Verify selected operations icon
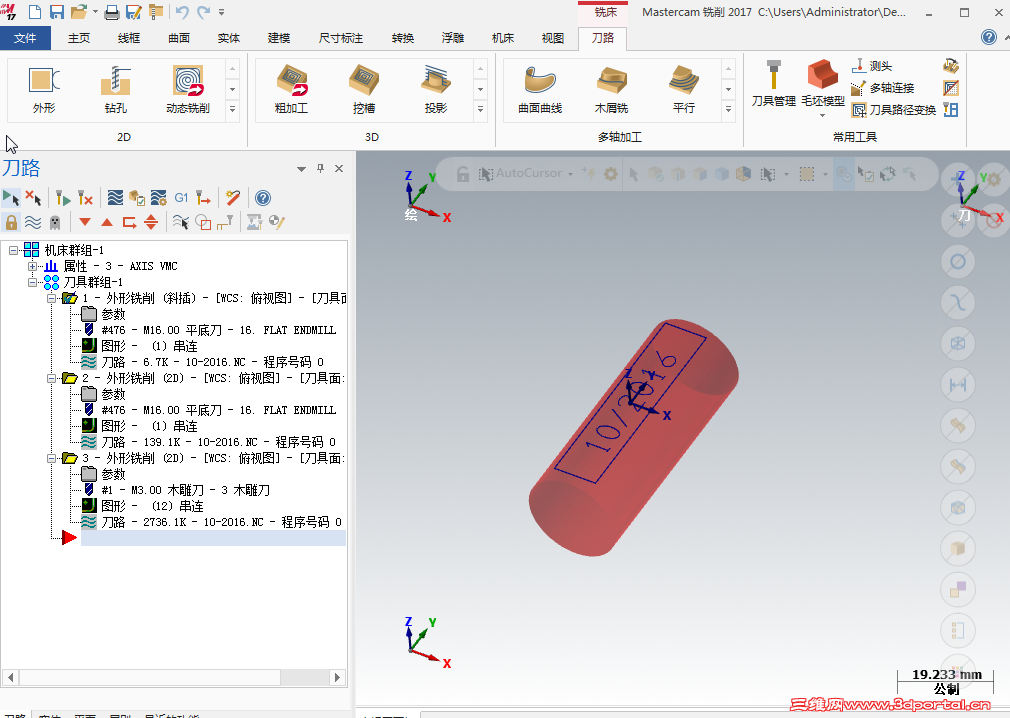 coord(137,198)
